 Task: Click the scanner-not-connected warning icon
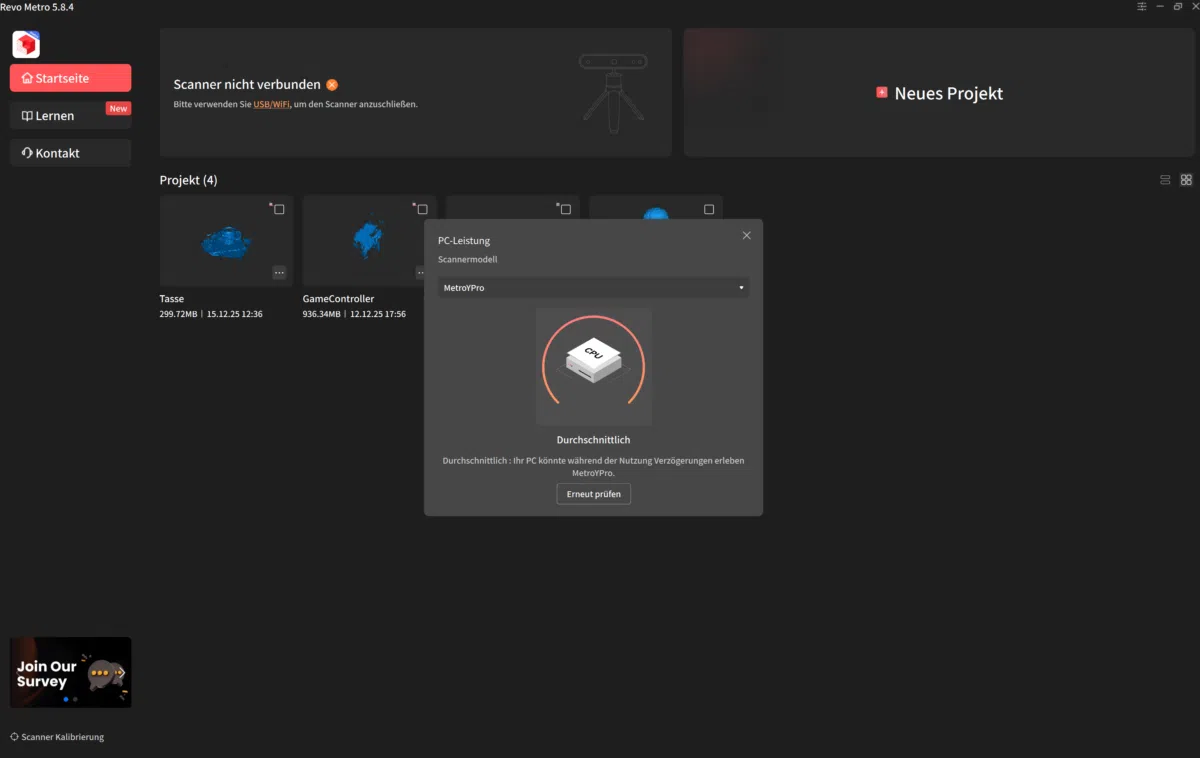click(x=332, y=84)
